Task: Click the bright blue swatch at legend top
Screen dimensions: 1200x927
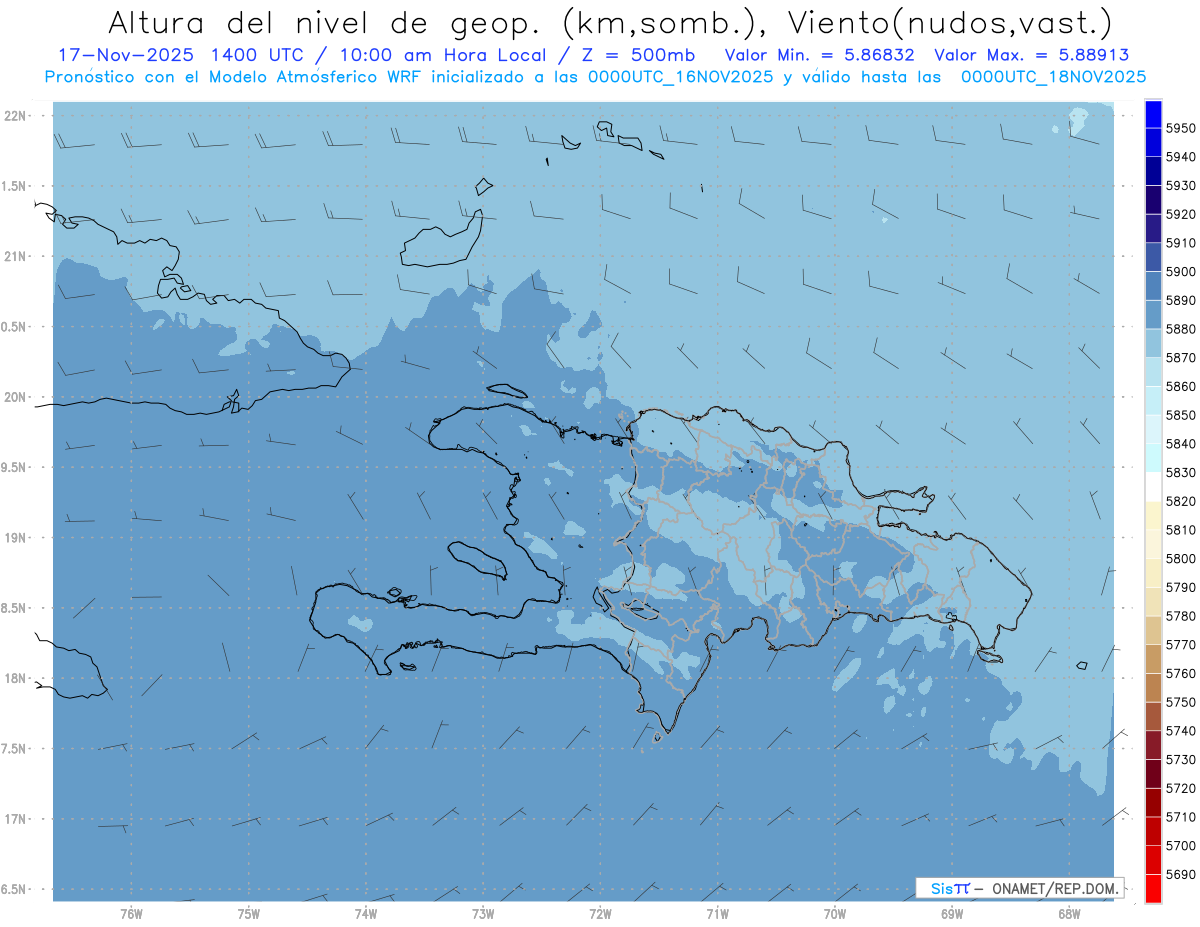Action: click(1152, 114)
